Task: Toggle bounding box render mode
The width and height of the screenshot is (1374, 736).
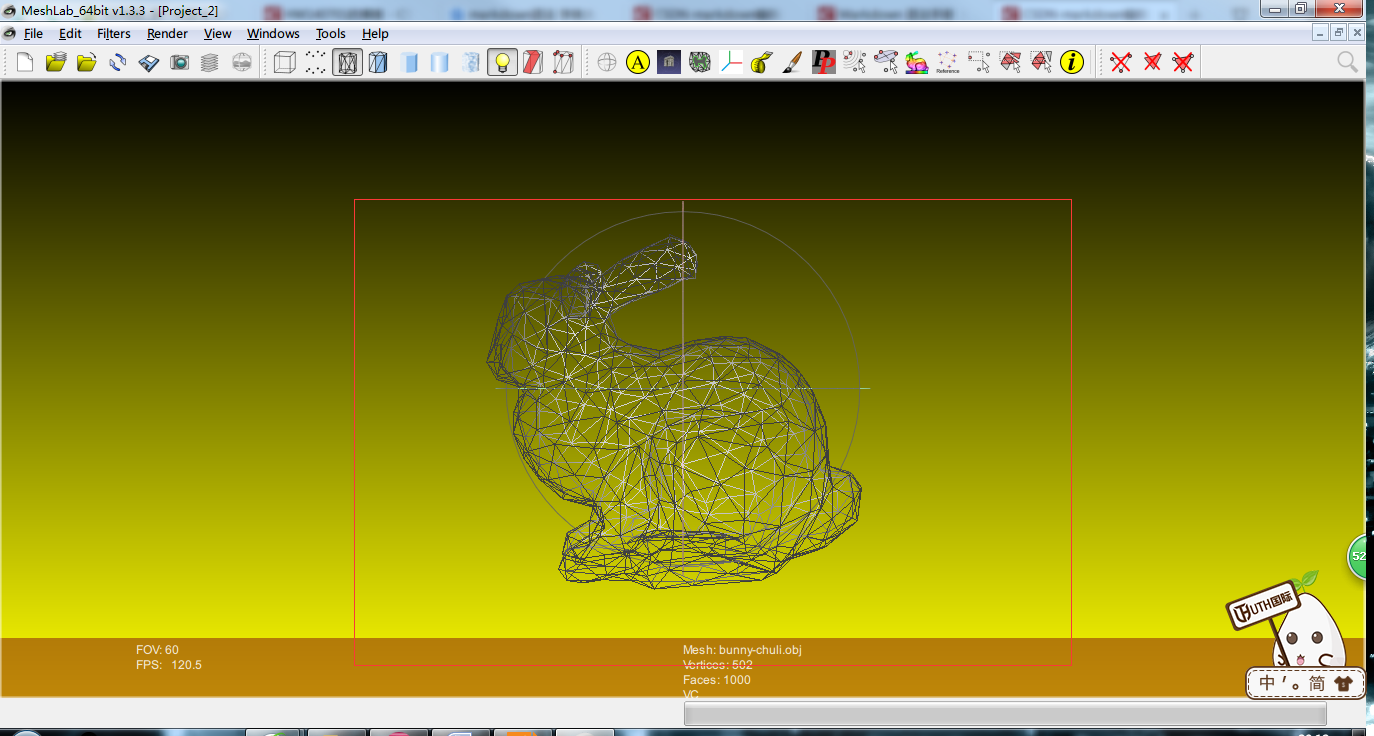Action: (x=285, y=63)
